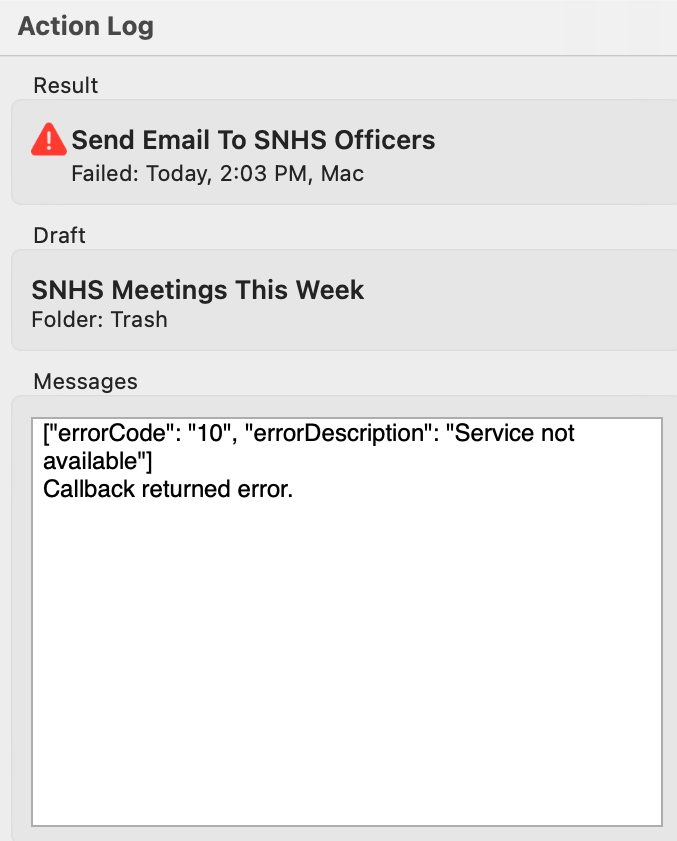Click the Failed: Today, 2:03 PM, Mac status
This screenshot has width=677, height=841.
click(217, 174)
